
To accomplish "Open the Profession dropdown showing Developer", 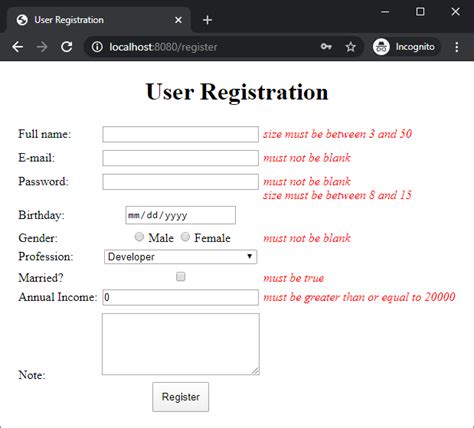I will pos(180,257).
